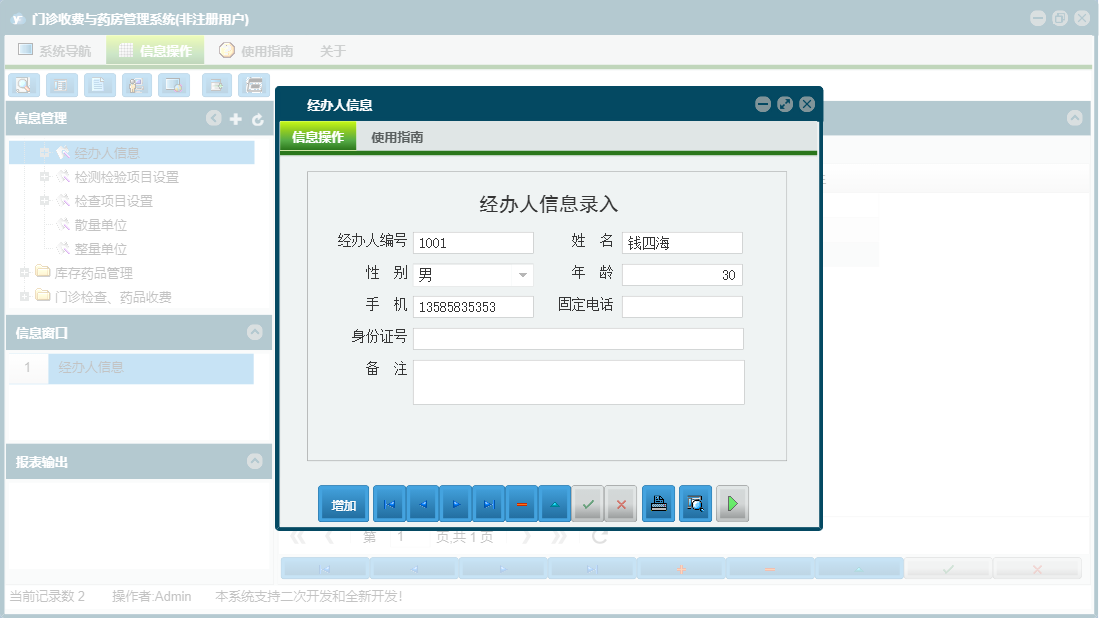This screenshot has width=1099, height=618.
Task: Click the green run arrow in the dialog
Action: 731,504
